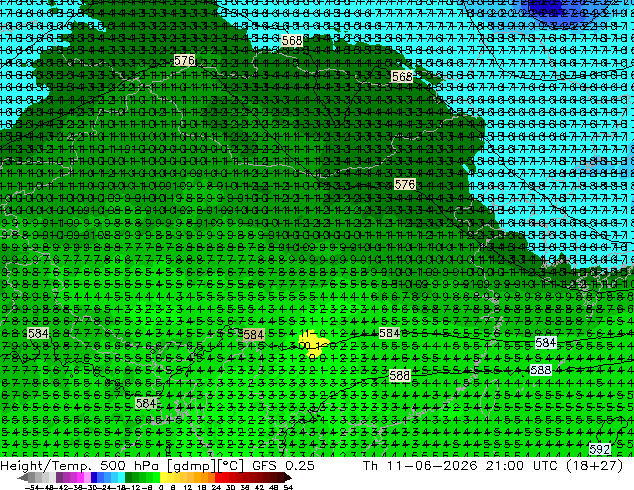Pick the dark blue swatch in the legend
This screenshot has width=634, height=490.
click(94, 477)
